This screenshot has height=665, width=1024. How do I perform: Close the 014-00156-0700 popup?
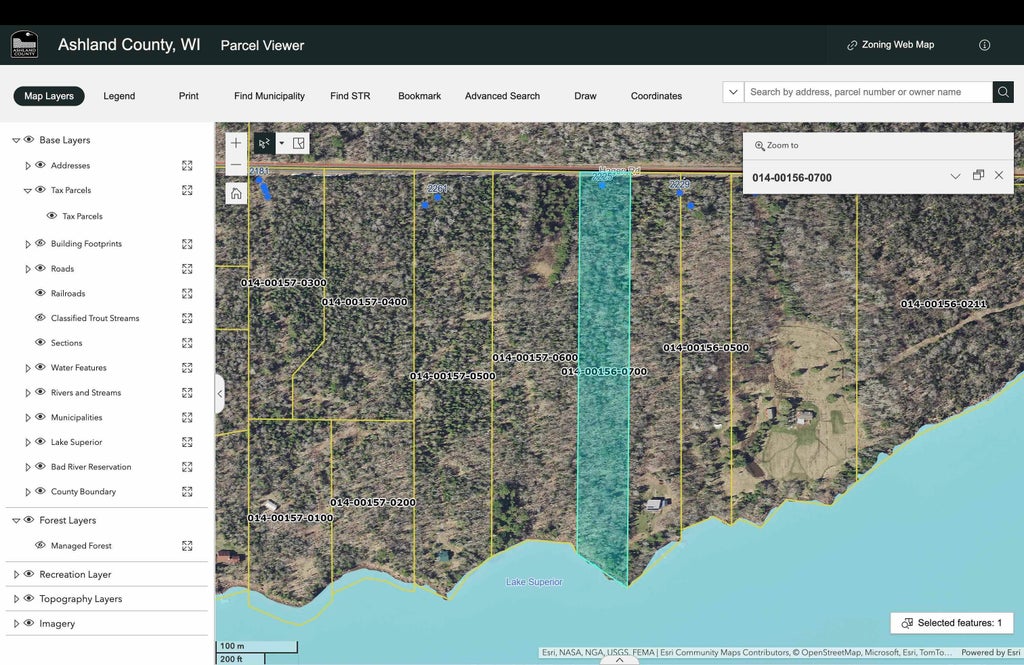point(999,176)
